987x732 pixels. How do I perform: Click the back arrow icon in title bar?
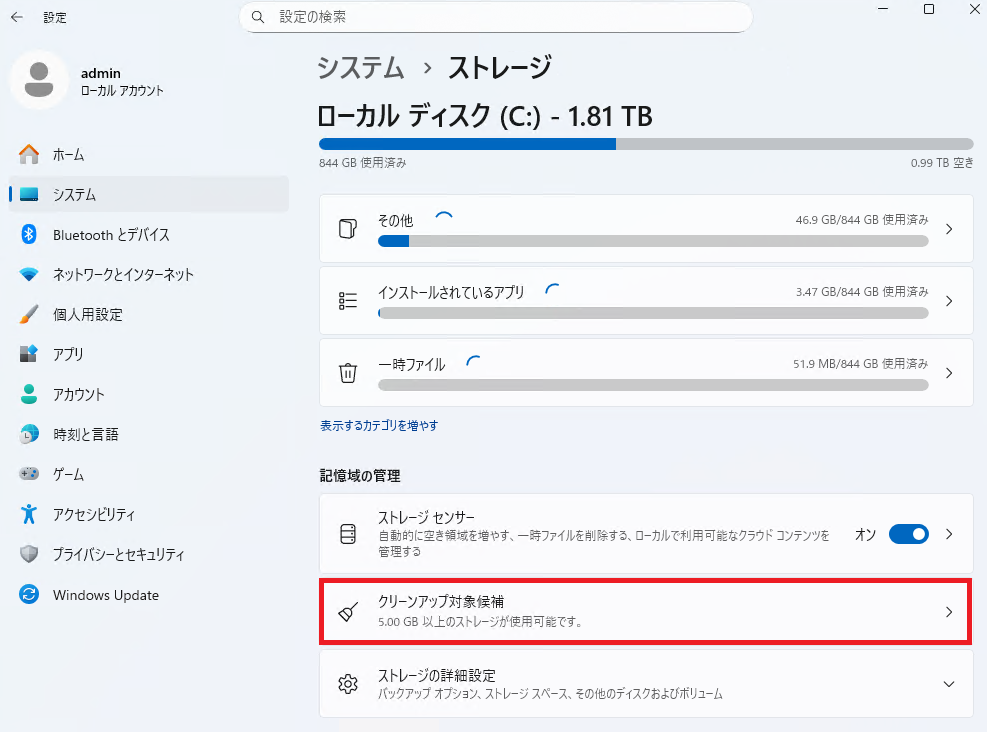pyautogui.click(x=17, y=17)
